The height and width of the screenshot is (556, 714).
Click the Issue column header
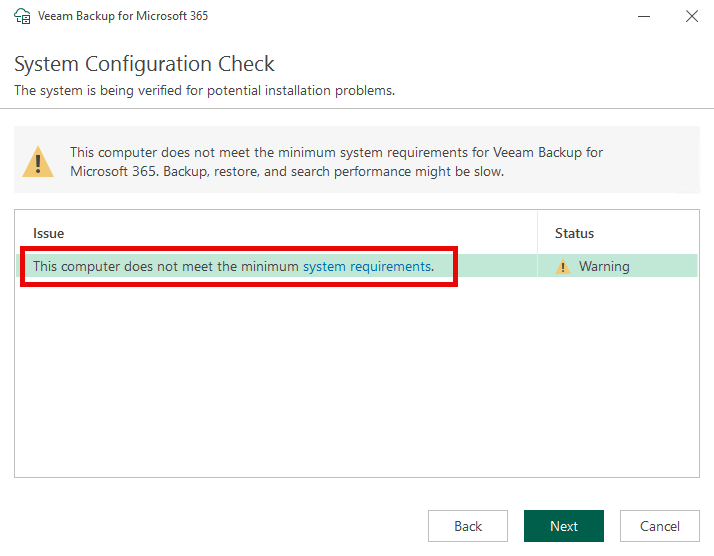49,233
